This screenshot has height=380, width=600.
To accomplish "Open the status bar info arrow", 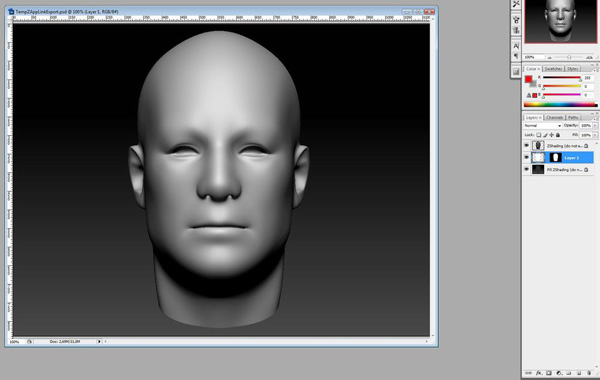I will point(99,341).
